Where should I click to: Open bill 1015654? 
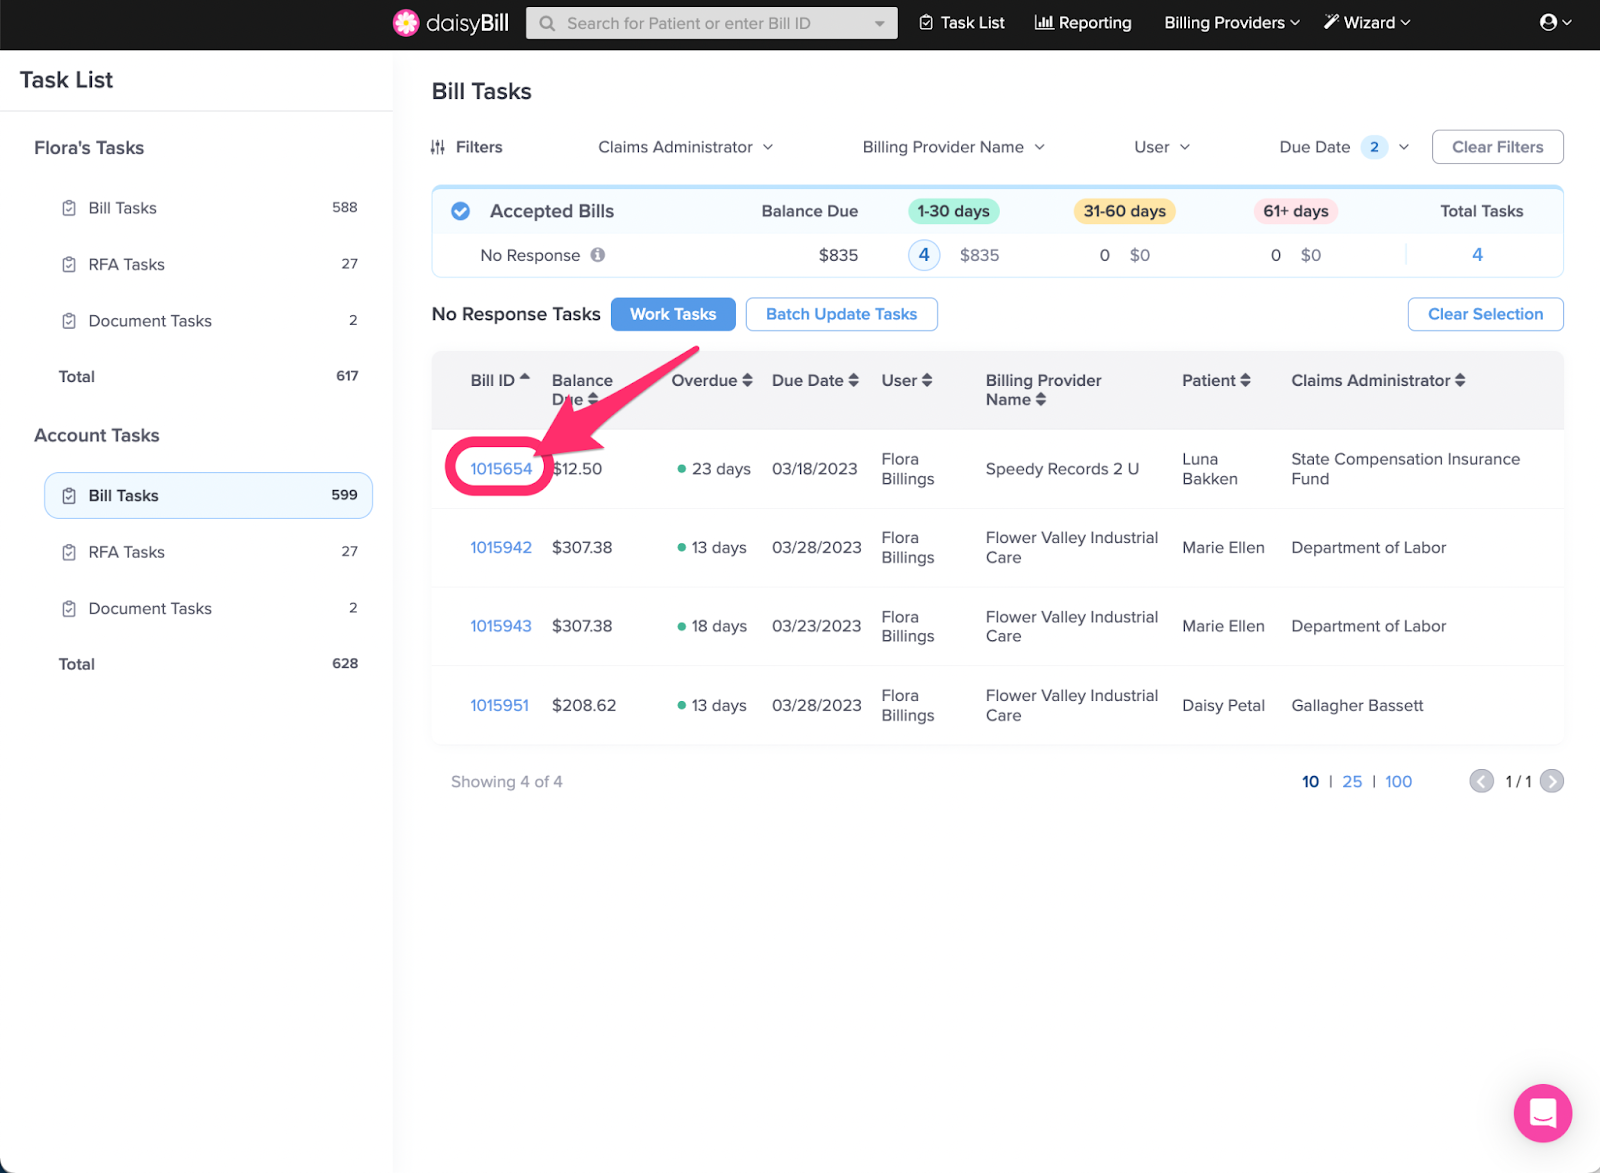point(500,468)
